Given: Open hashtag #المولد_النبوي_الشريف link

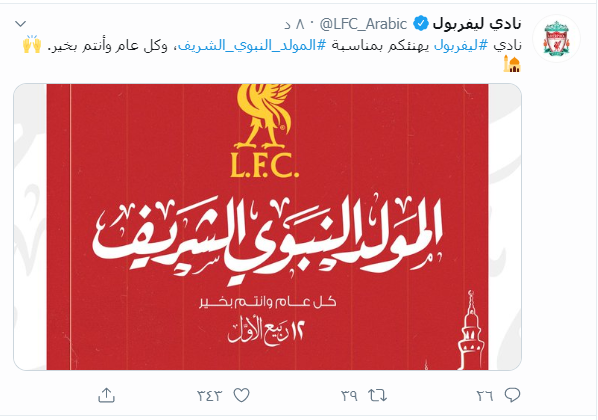Looking at the screenshot, I should [x=252, y=45].
